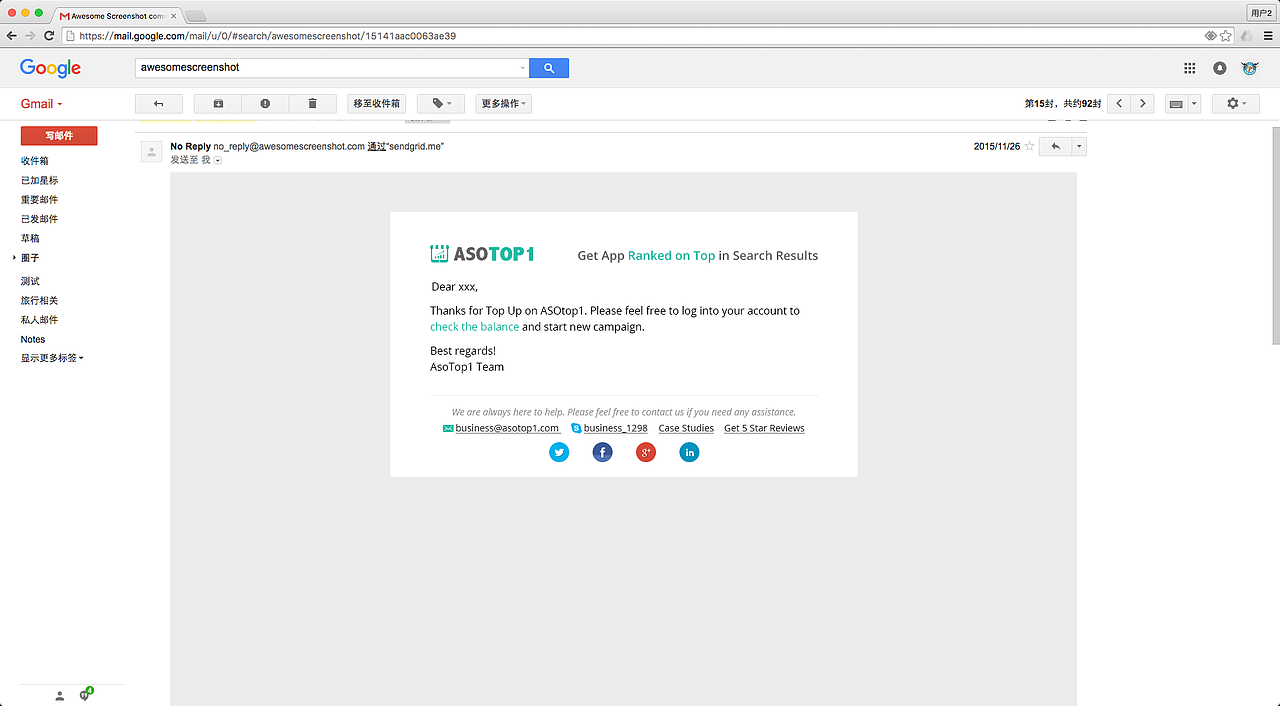
Task: Show details of recipient 发送至 我
Action: pos(218,160)
